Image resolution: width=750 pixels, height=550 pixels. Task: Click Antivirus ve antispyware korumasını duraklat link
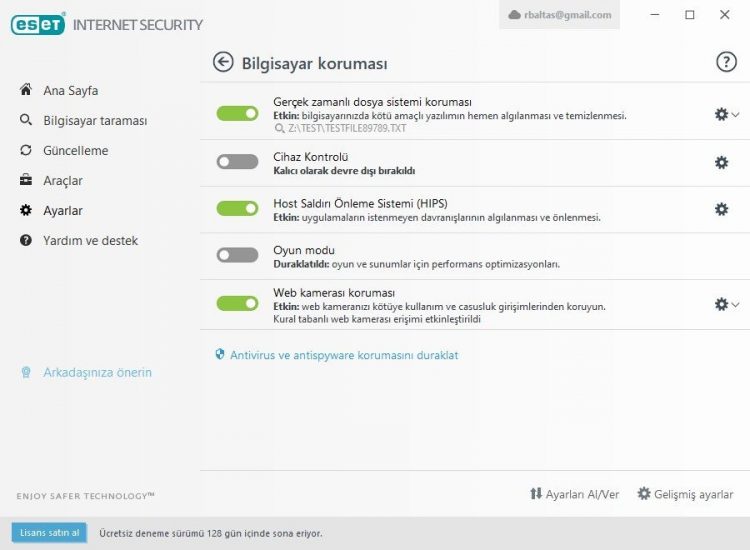click(x=344, y=355)
